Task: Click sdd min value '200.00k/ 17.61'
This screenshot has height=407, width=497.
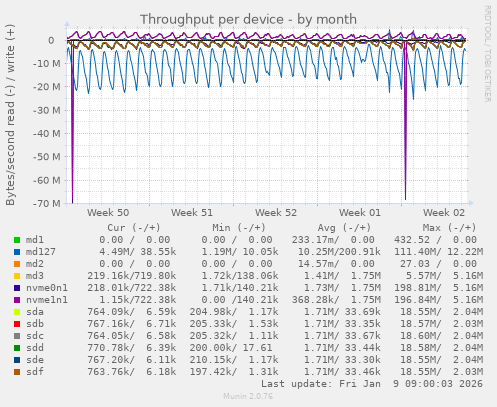Action: point(231,348)
